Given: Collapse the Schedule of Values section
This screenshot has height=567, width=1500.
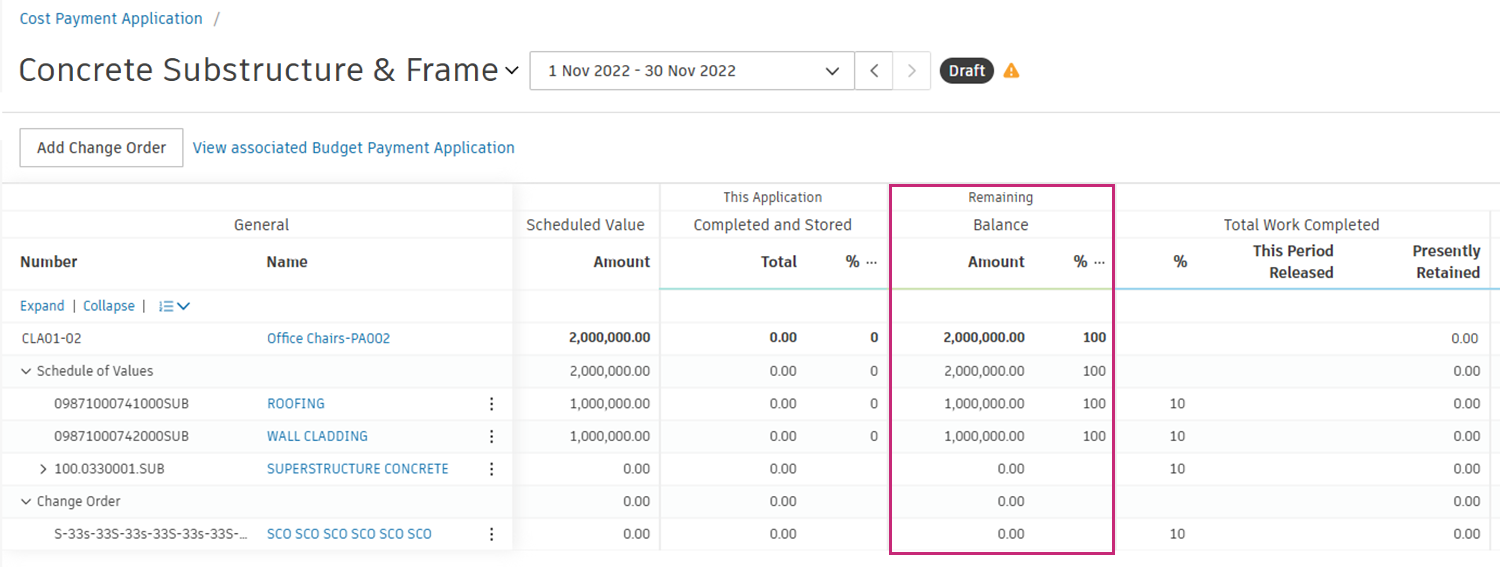Looking at the screenshot, I should pyautogui.click(x=26, y=371).
